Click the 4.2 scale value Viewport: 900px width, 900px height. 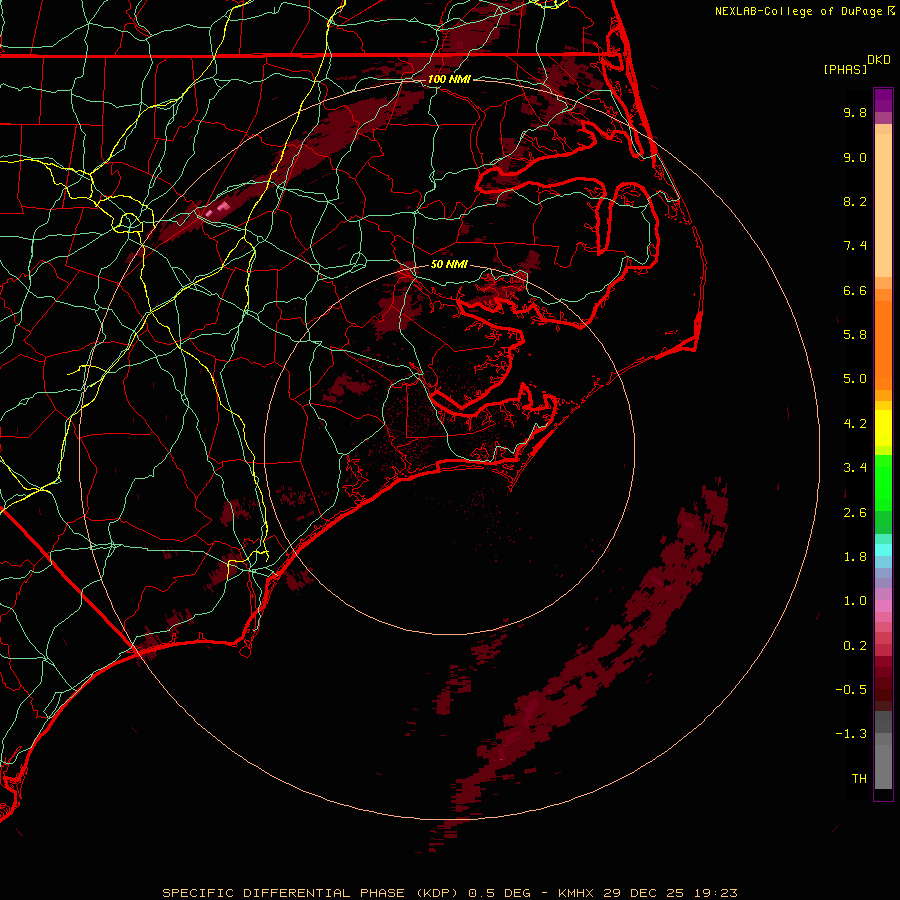point(855,424)
